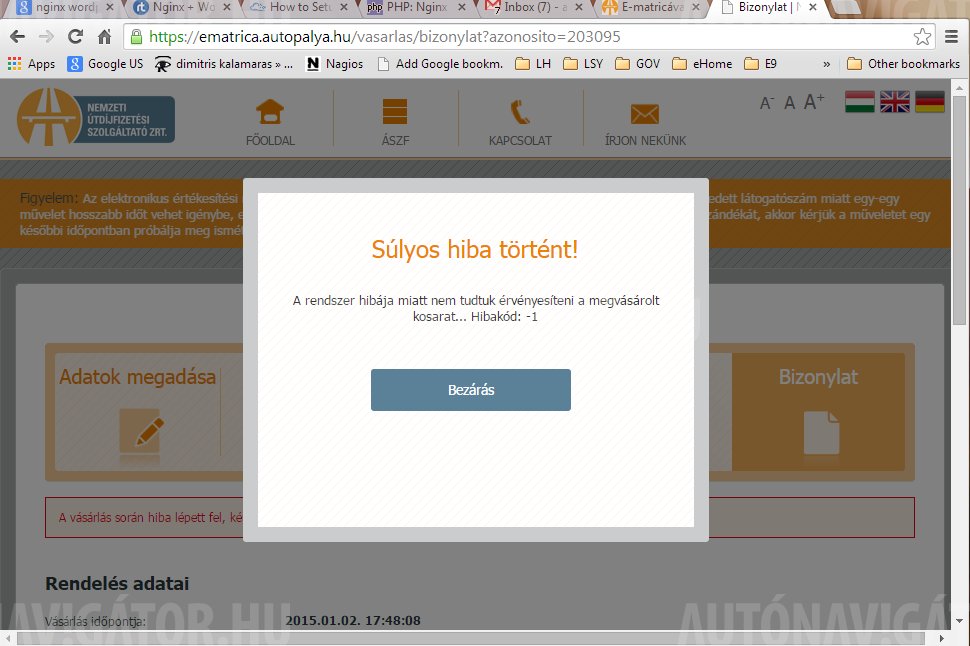Open the Chrome hamburger menu

tap(952, 37)
